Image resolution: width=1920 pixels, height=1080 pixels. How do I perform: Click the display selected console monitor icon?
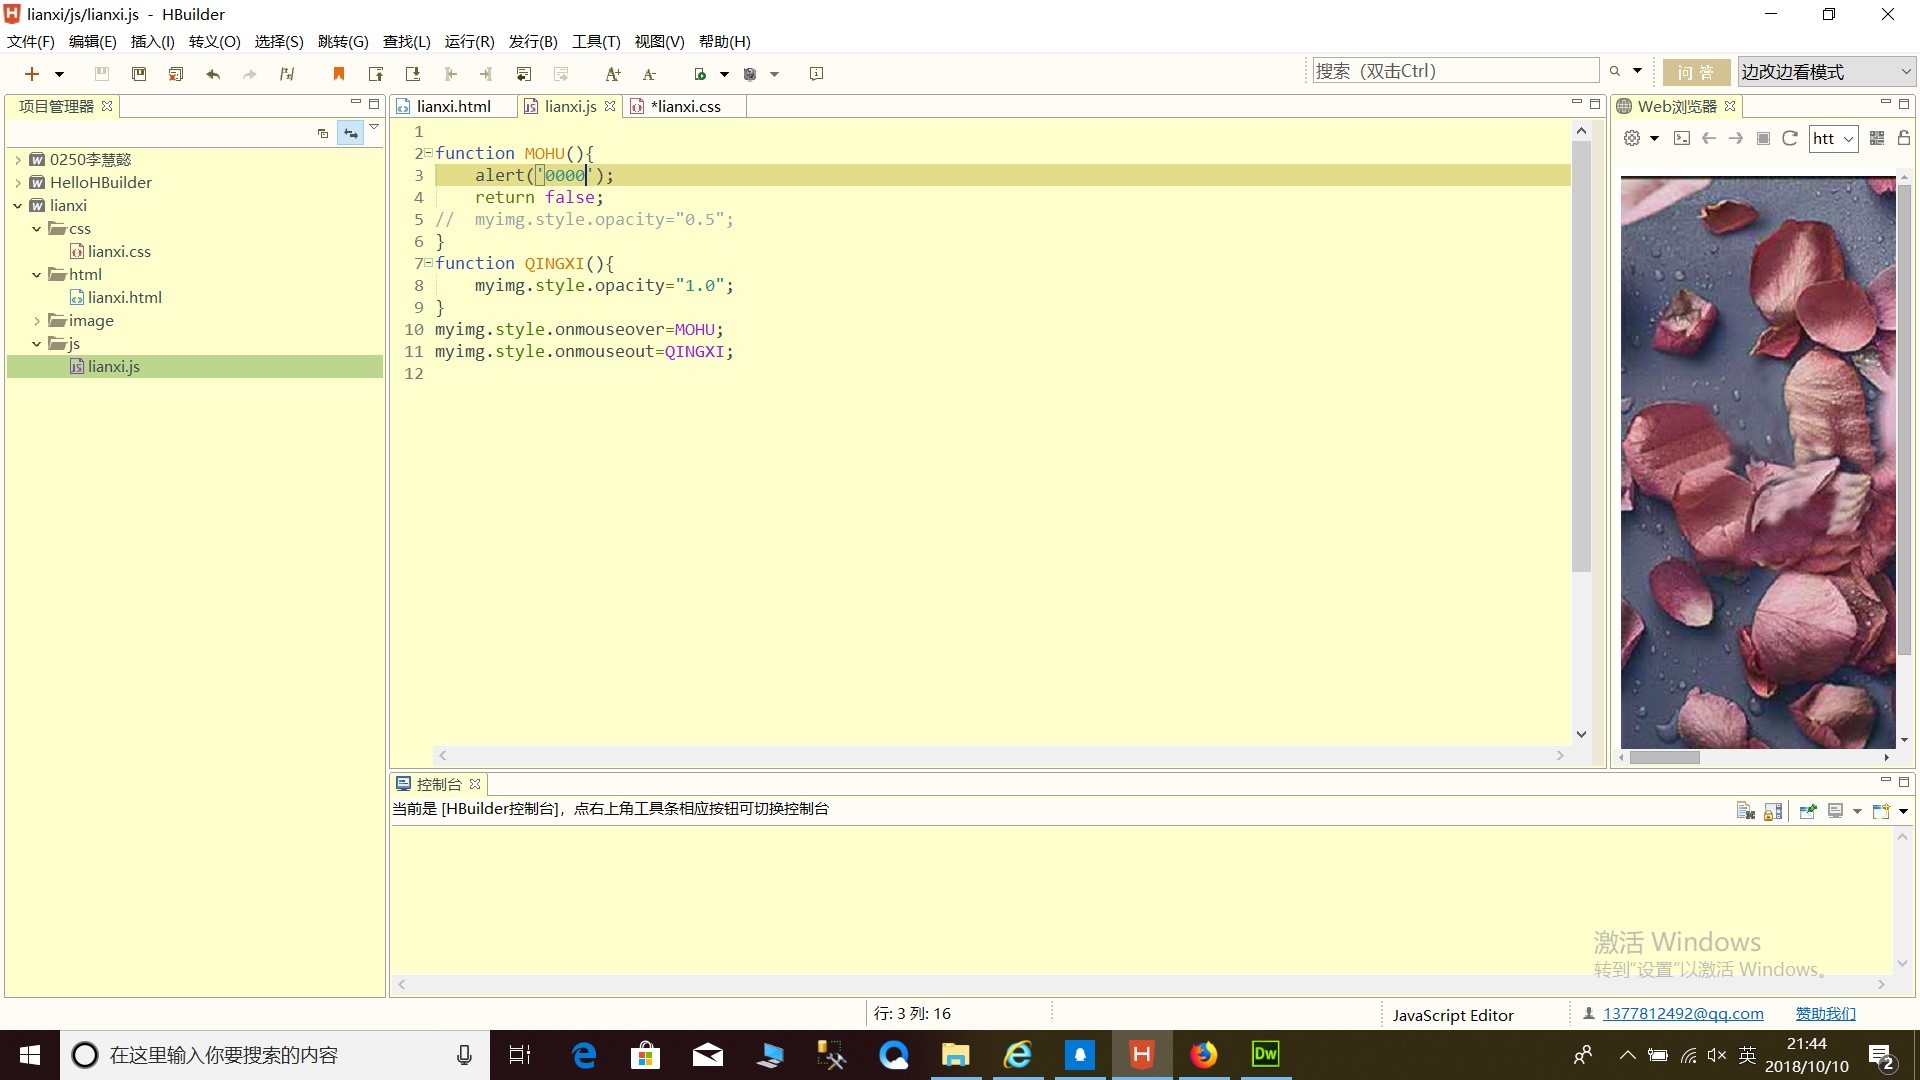coord(1836,811)
